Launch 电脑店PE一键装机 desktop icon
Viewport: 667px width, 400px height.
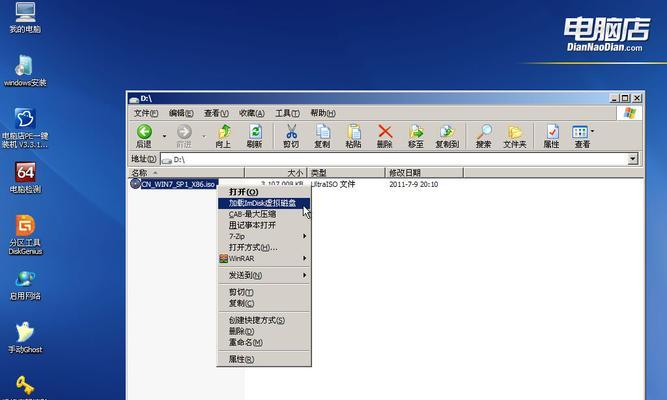tap(25, 128)
